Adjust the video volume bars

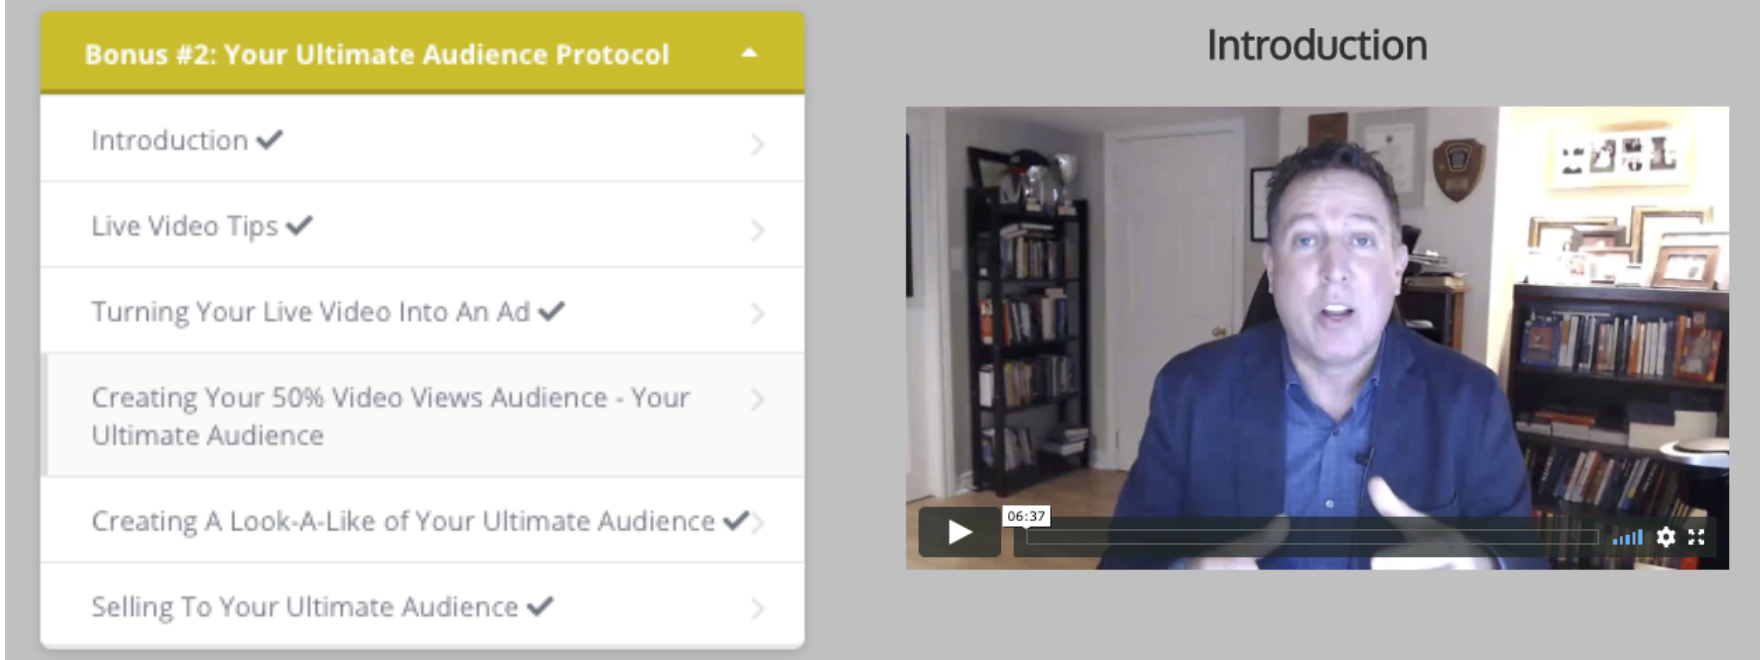point(1627,538)
